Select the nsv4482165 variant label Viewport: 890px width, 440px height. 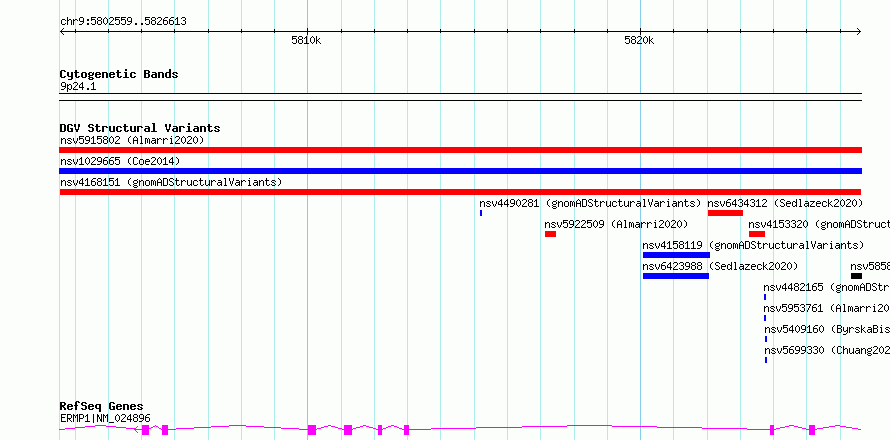click(826, 287)
